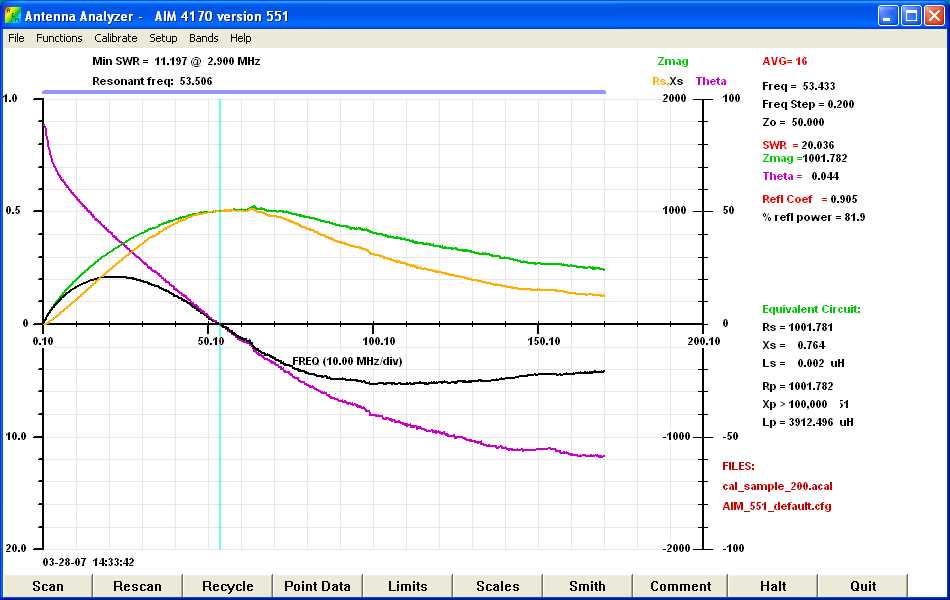Click the 'FREQ (10.00 MHz/div)' axis label
The height and width of the screenshot is (600, 950).
point(347,361)
